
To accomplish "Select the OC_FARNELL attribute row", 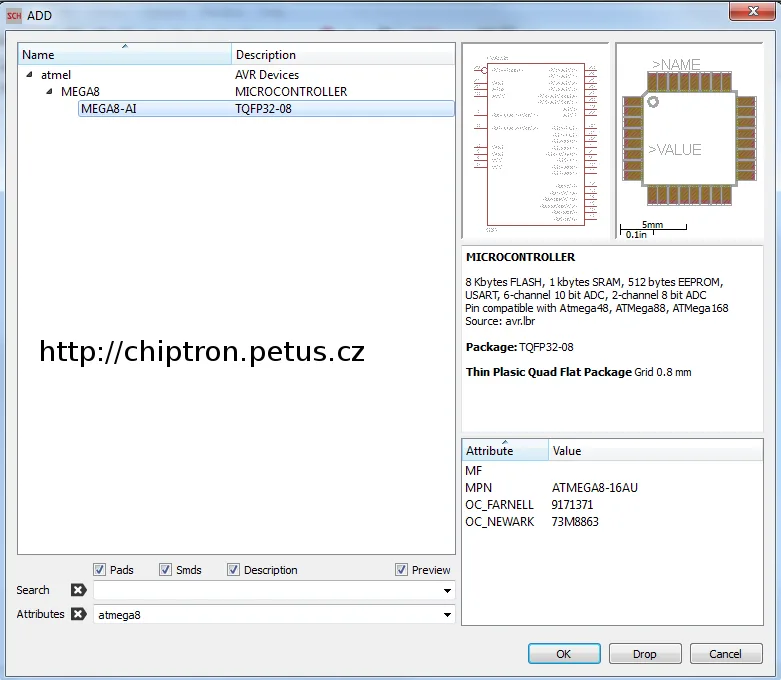I will point(612,505).
